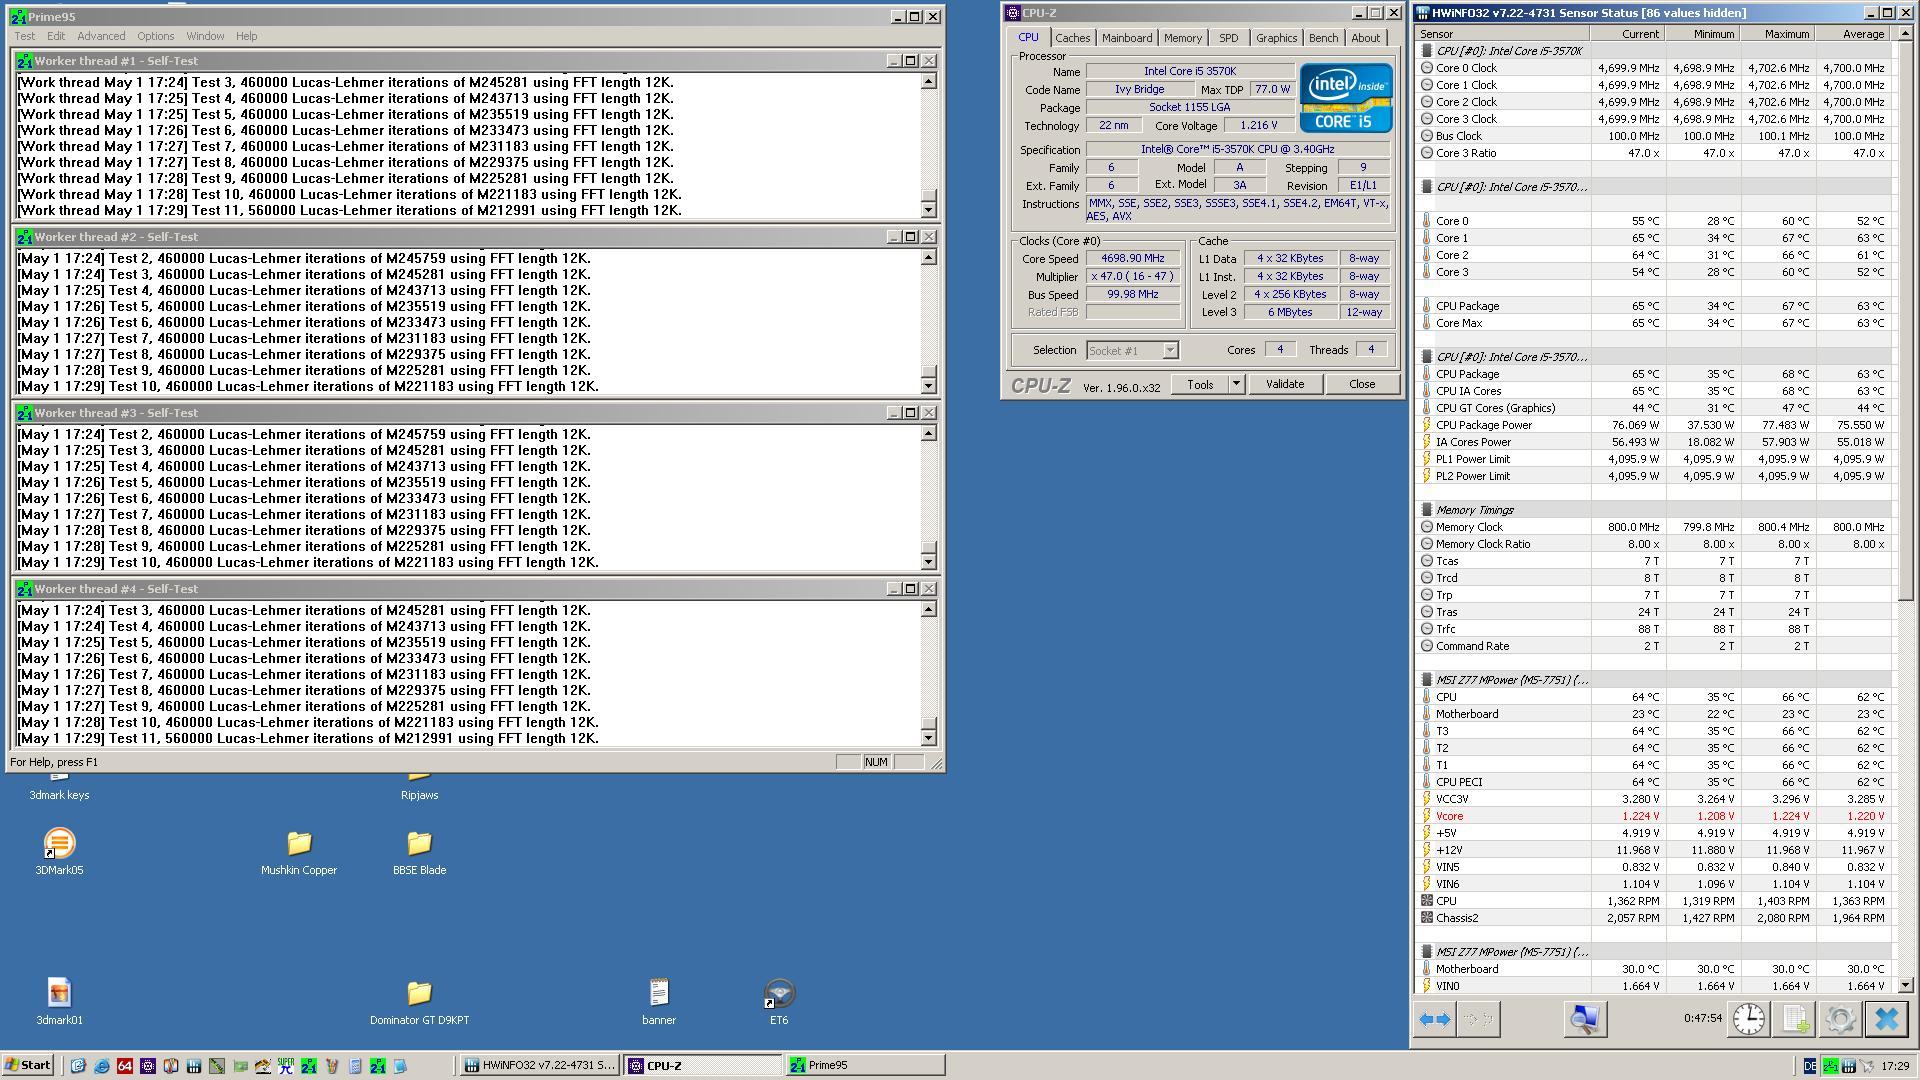Click scroll down arrow in HWiNFO sensor list
1920x1080 pixels.
[1906, 985]
